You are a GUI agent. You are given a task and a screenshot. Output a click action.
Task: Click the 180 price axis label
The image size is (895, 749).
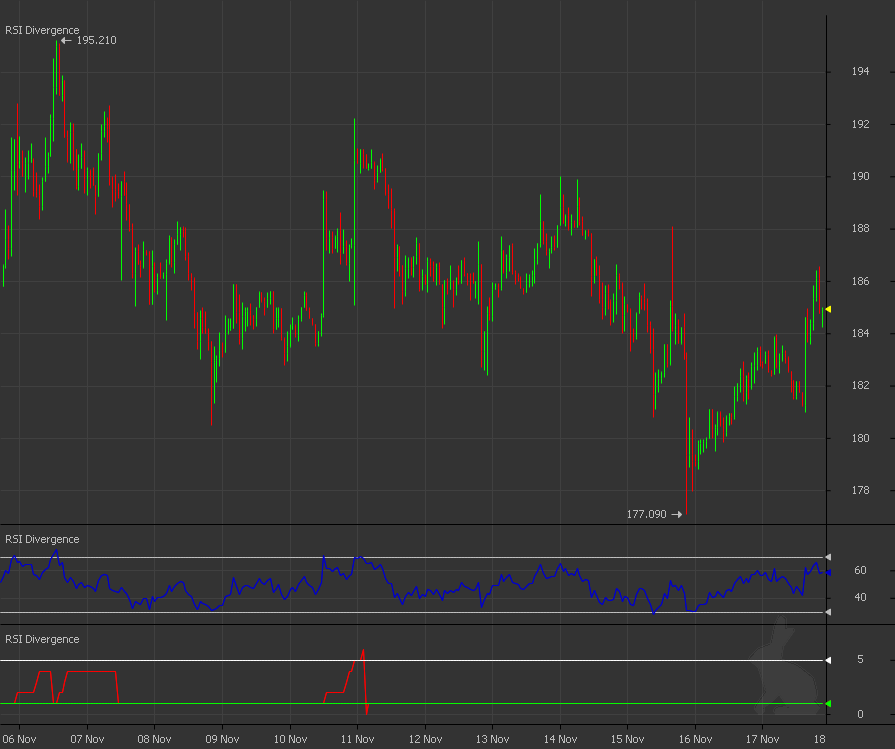coord(860,438)
